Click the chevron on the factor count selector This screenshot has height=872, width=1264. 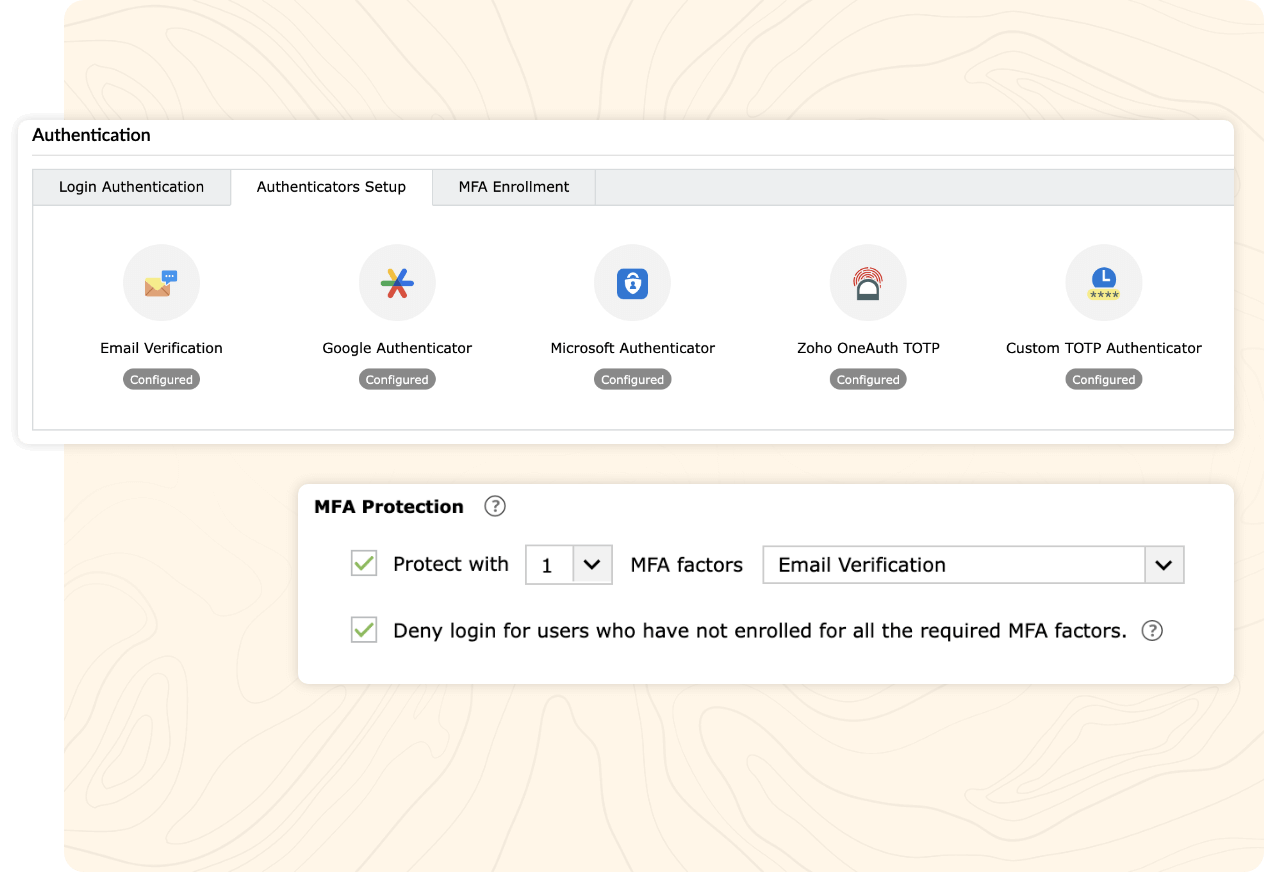click(x=593, y=564)
